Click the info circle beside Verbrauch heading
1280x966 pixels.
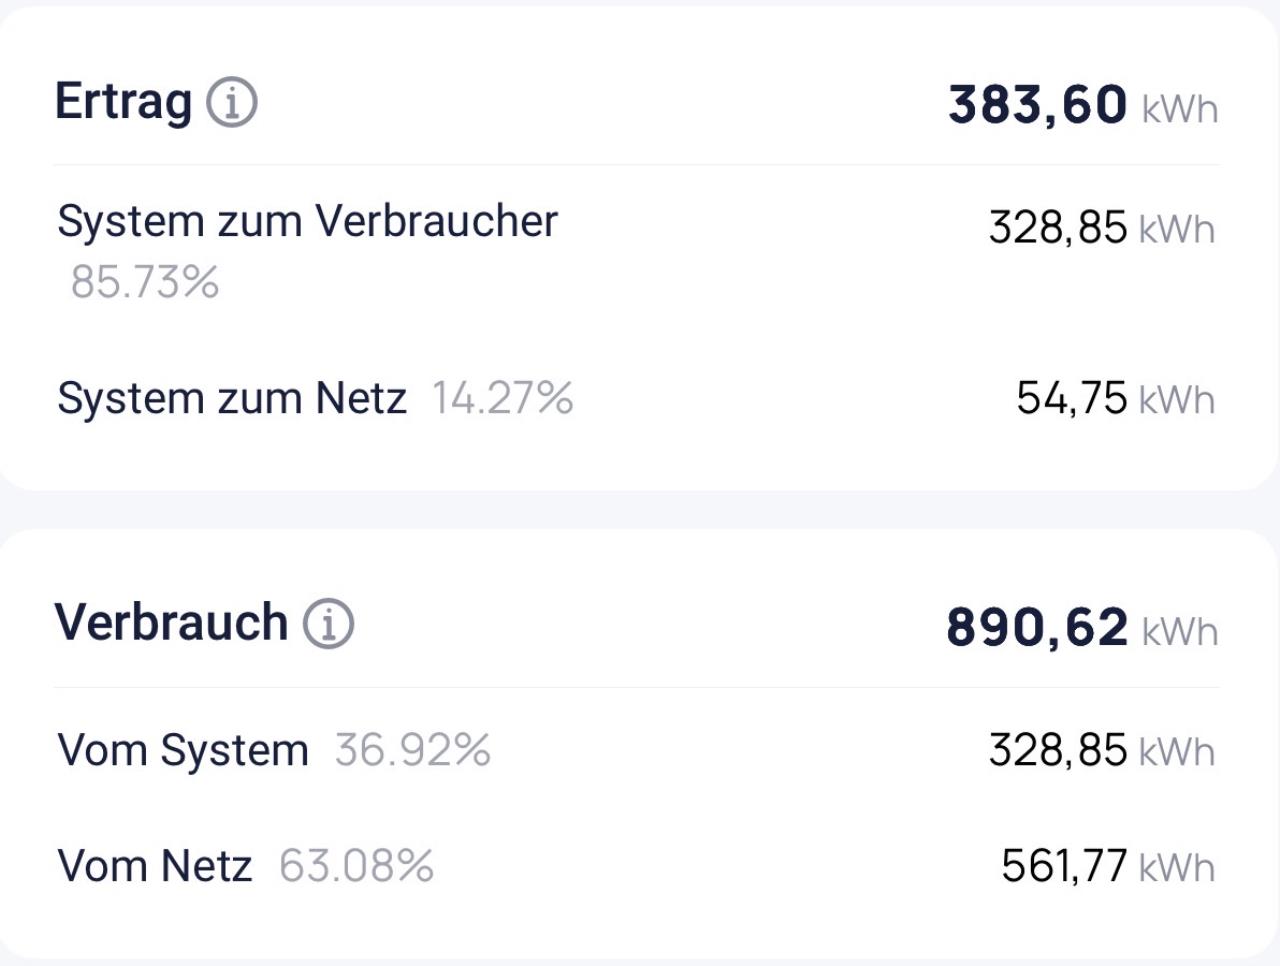330,622
